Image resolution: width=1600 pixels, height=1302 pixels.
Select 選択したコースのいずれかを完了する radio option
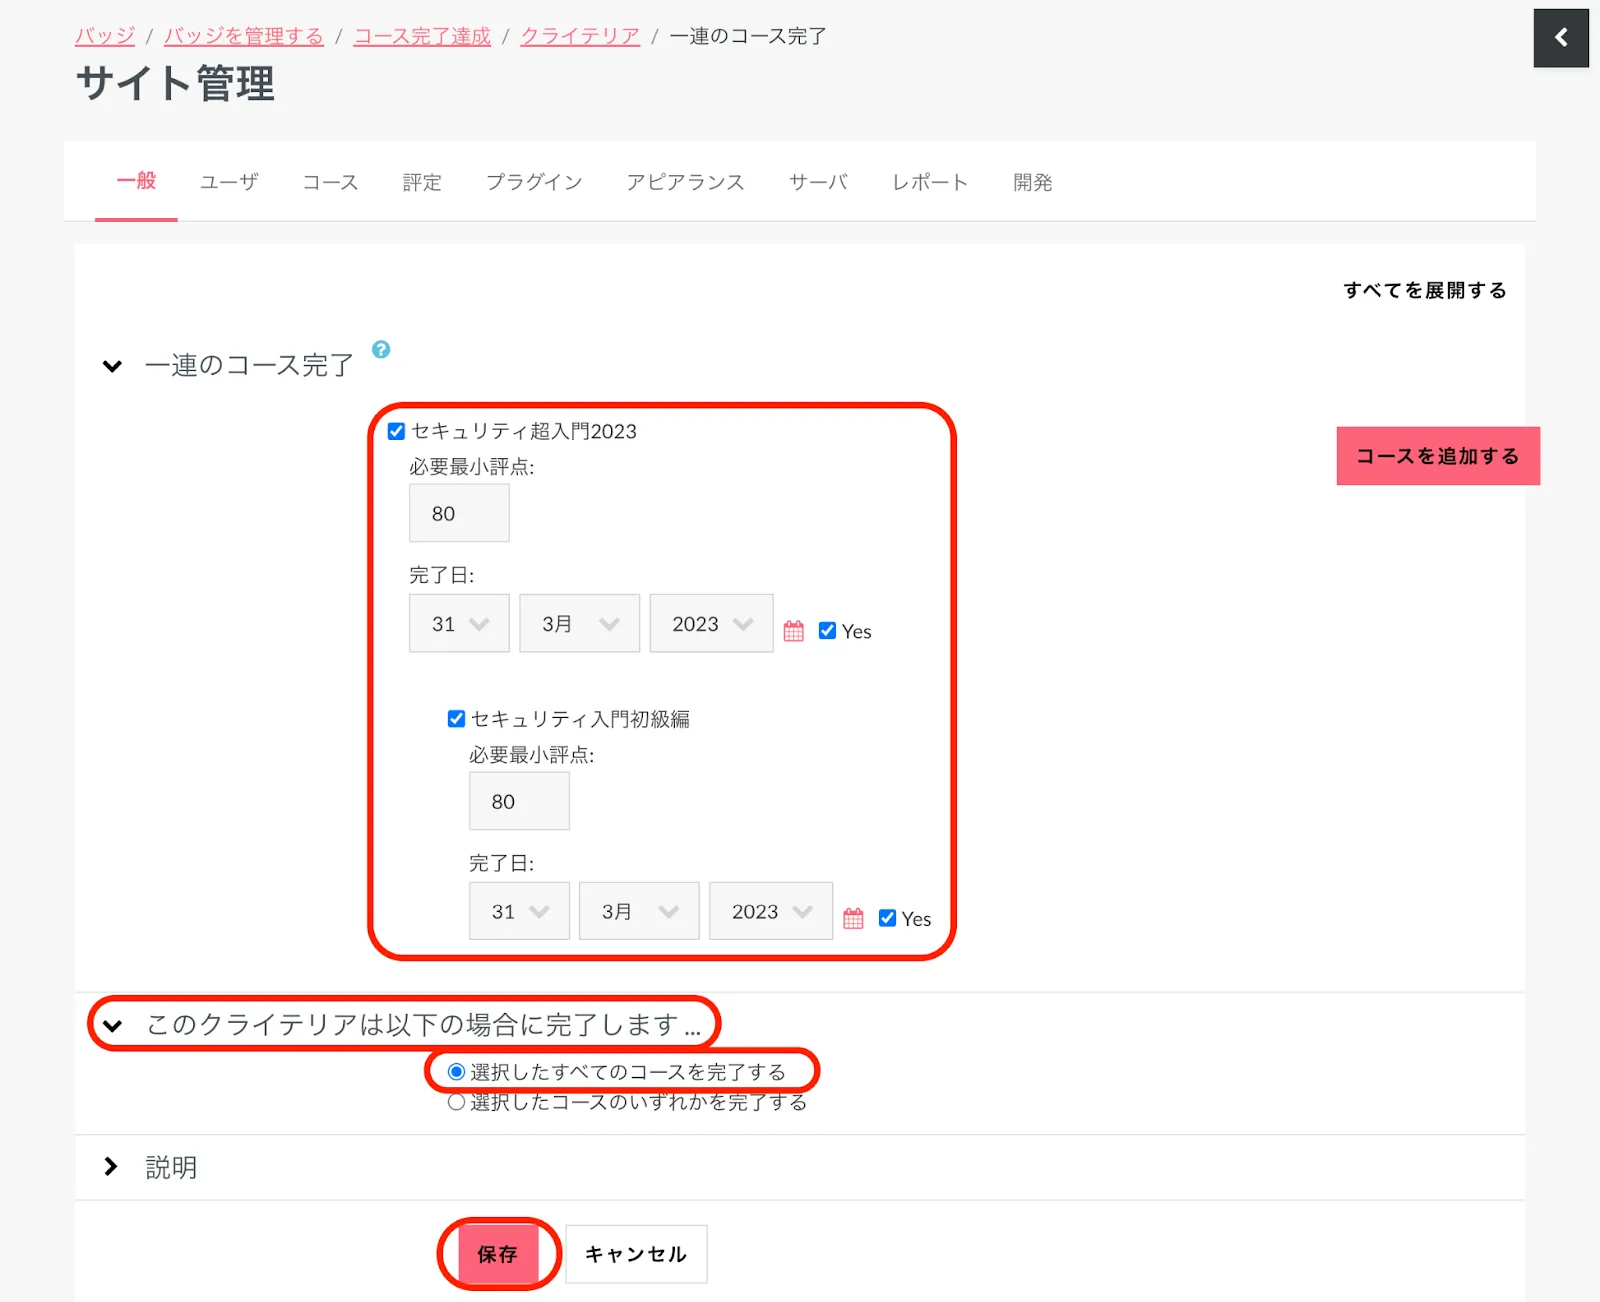click(x=457, y=1102)
